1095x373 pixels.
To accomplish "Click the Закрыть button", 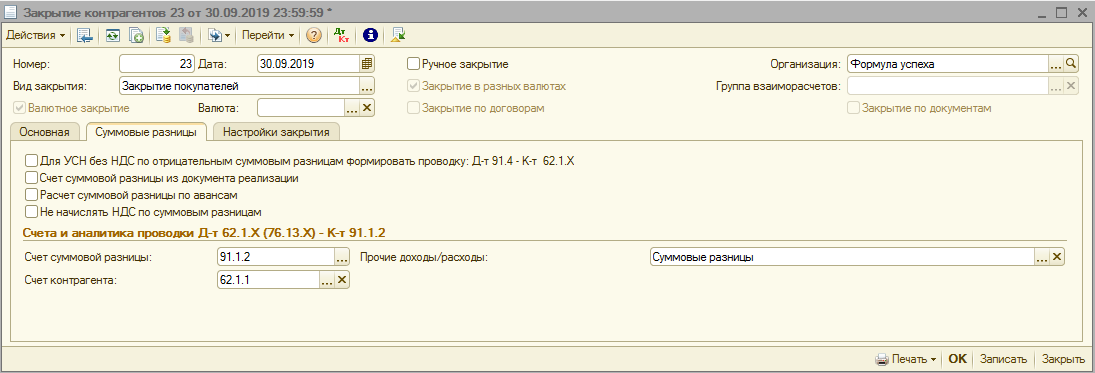I will pos(1064,359).
